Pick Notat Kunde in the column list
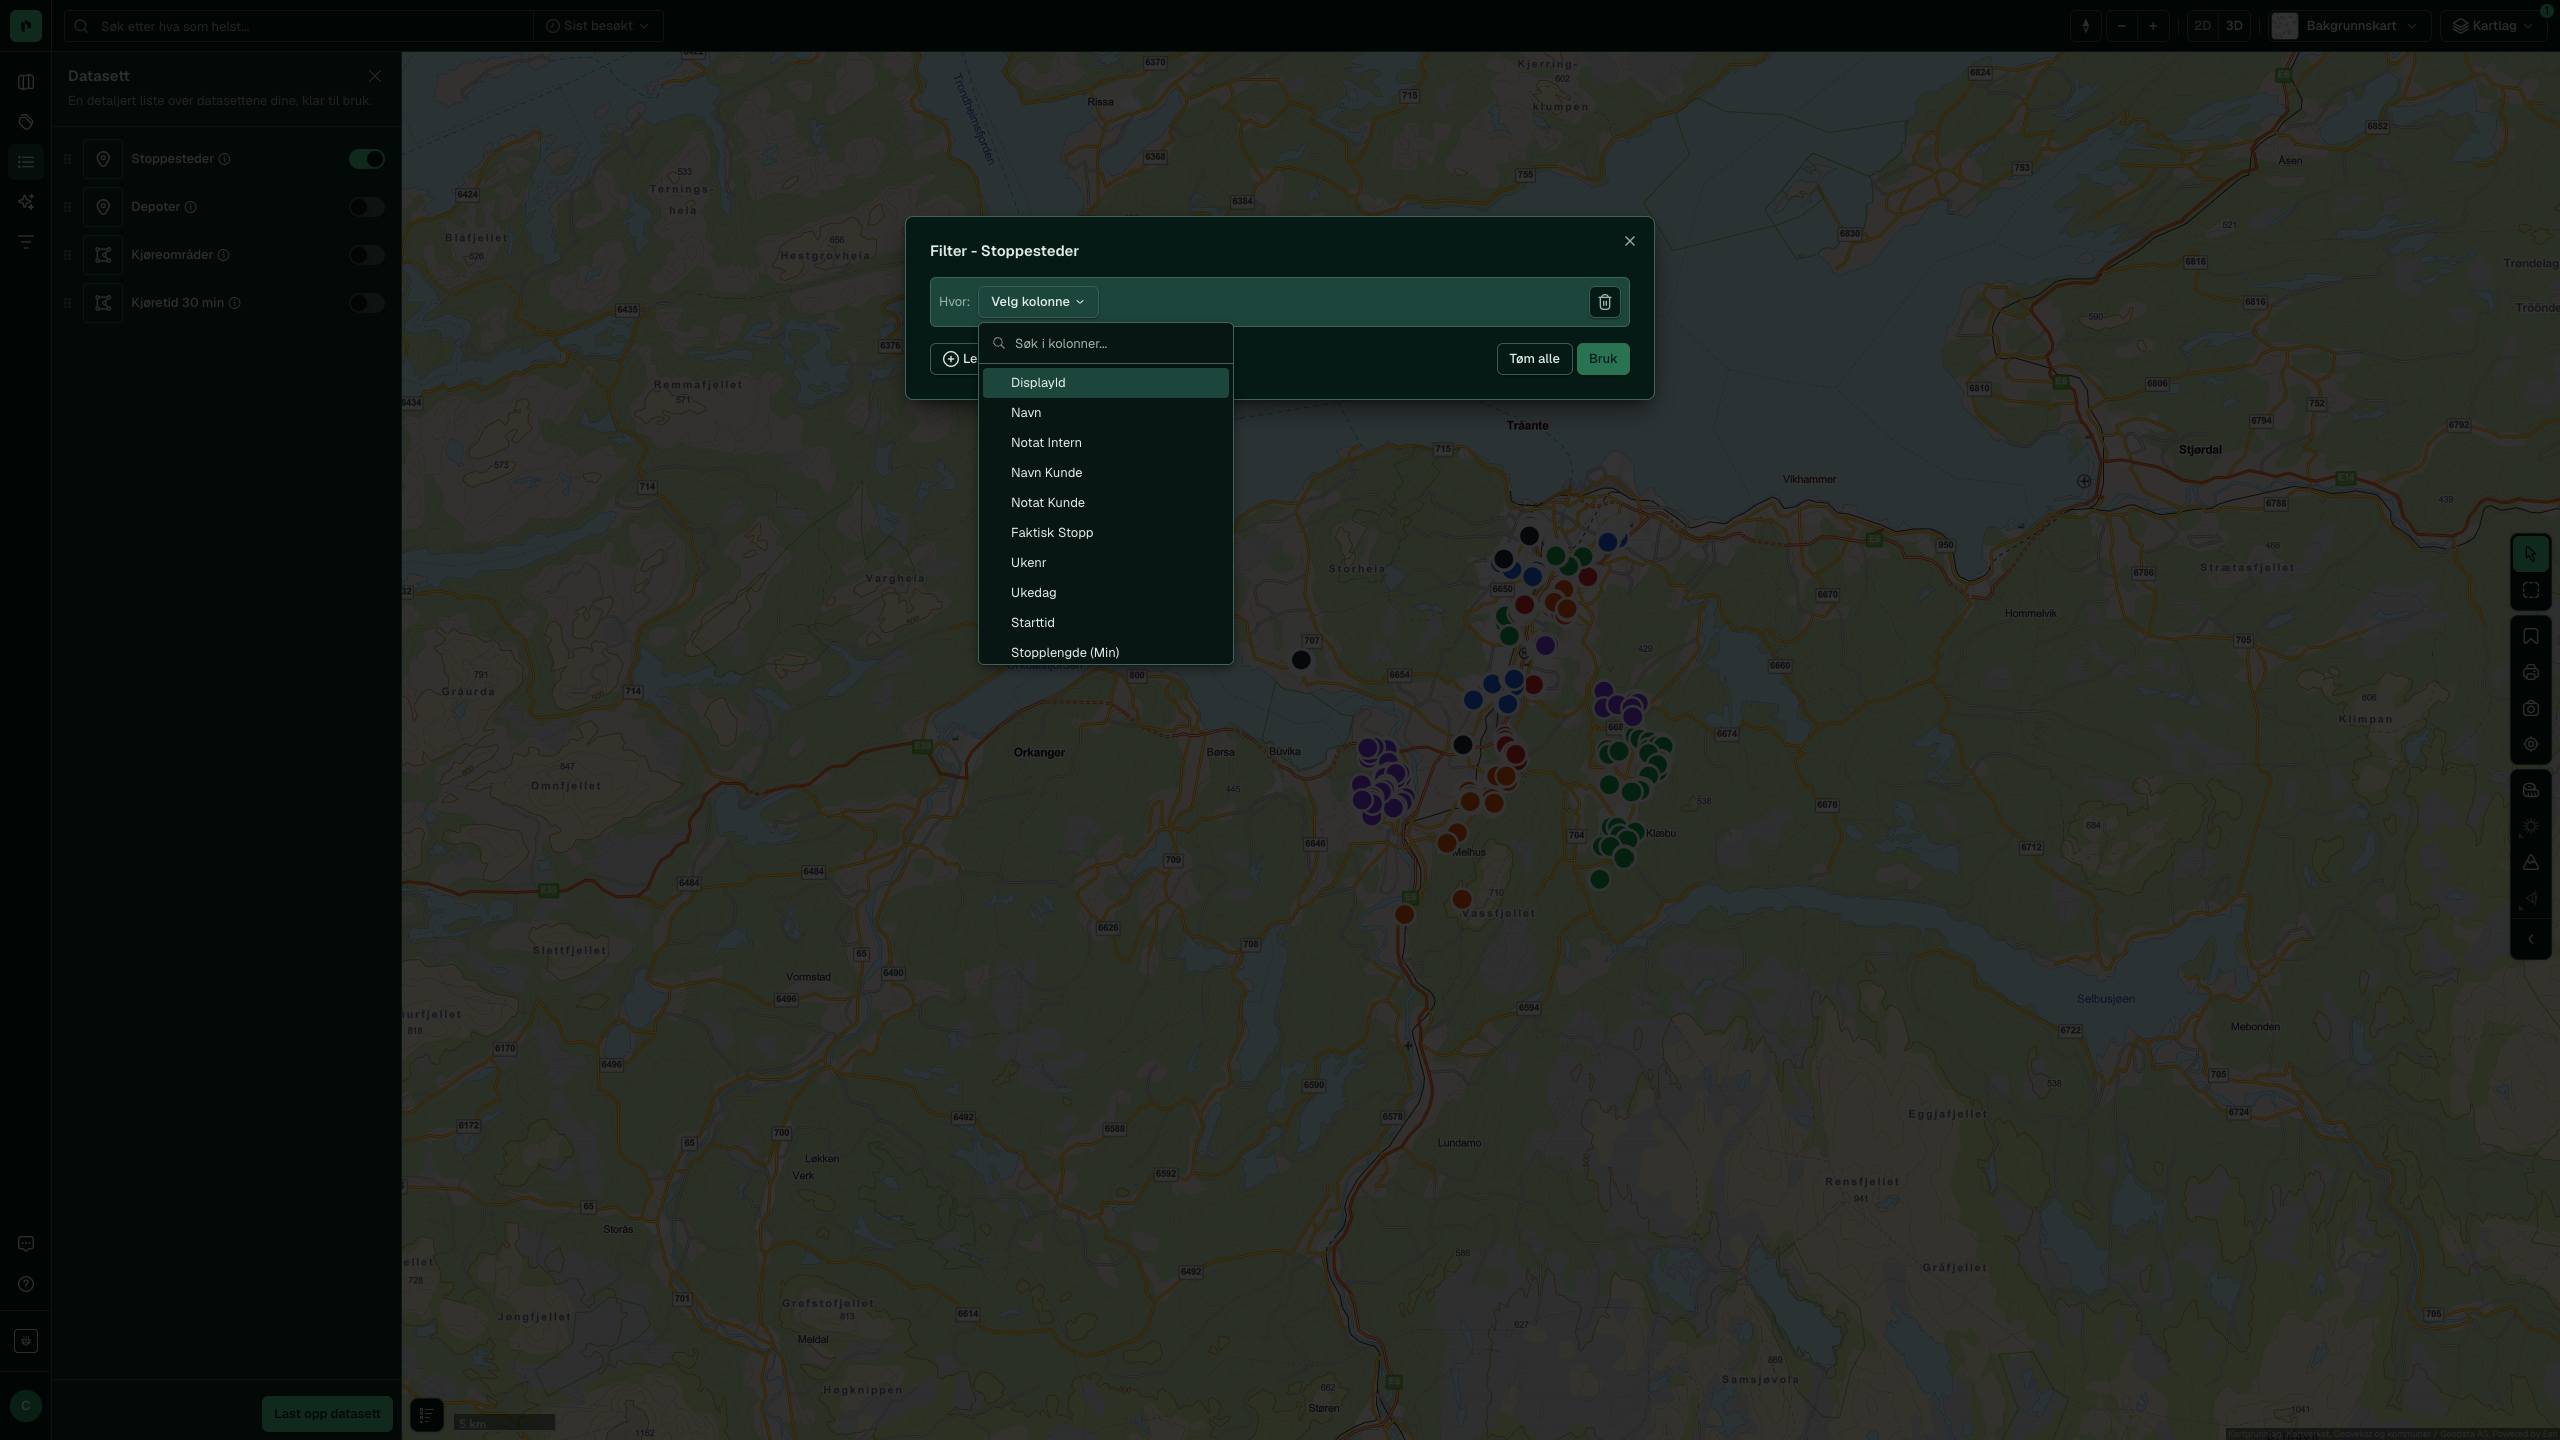Screen dimensions: 2560x1440 (1105, 503)
